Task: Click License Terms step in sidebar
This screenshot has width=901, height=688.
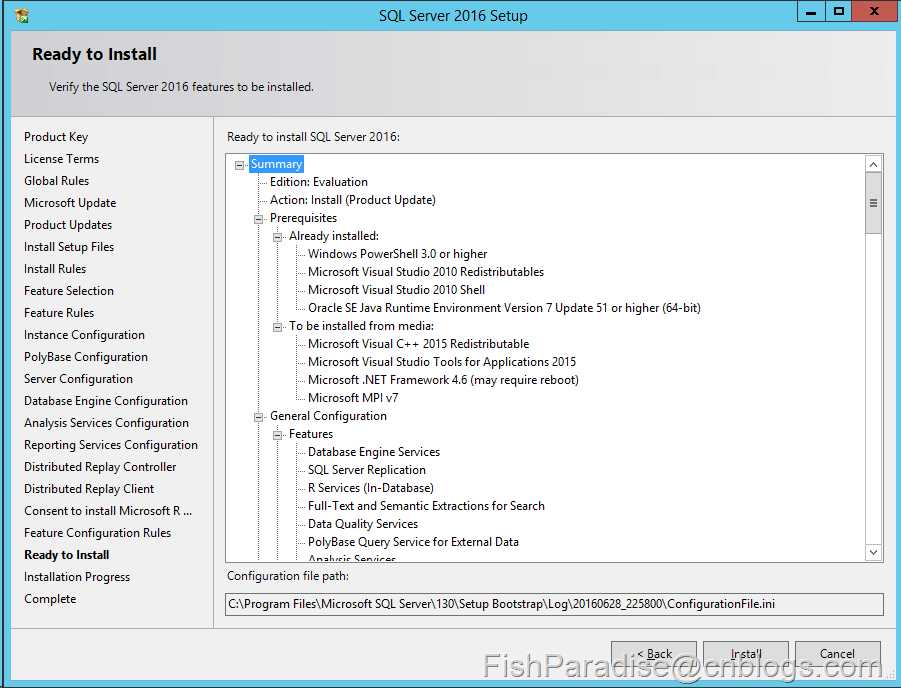Action: click(61, 159)
